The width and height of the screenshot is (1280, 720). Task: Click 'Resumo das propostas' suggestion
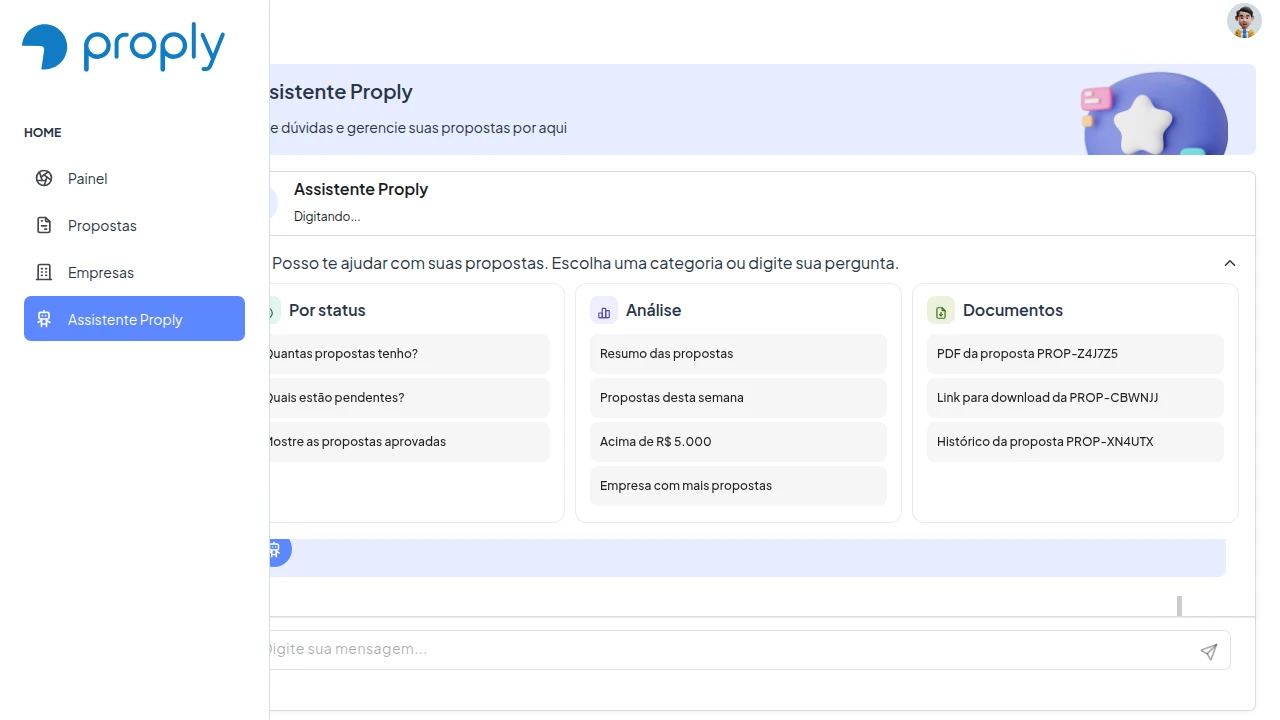738,354
